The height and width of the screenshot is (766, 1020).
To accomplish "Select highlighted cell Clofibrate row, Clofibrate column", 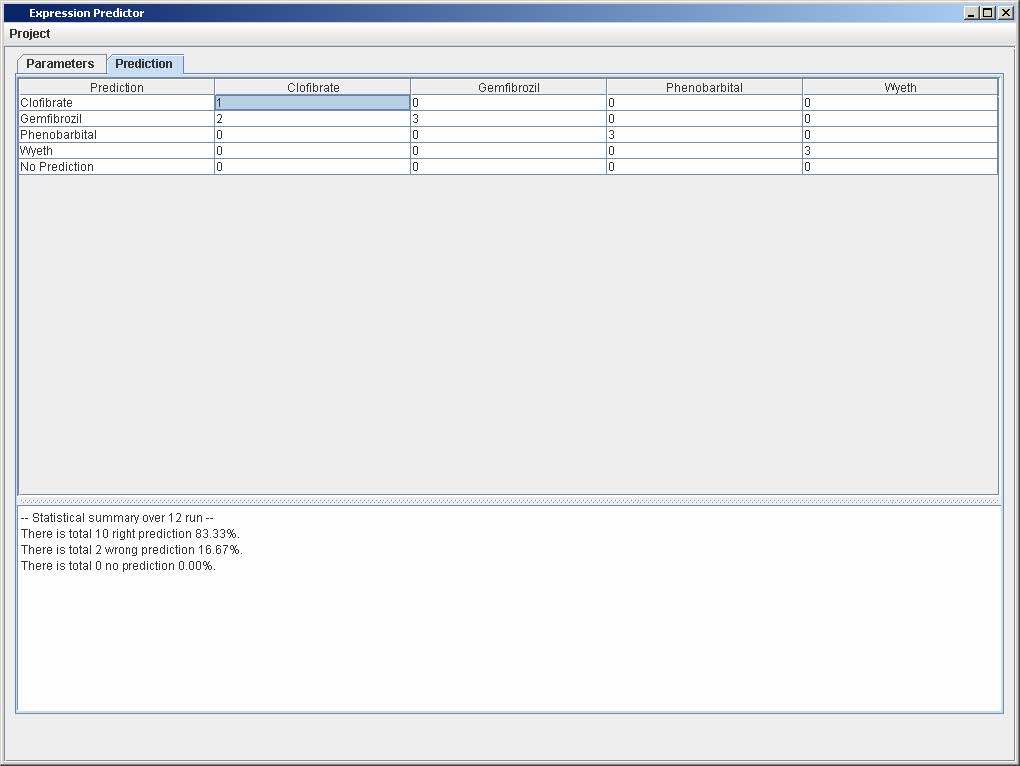I will (313, 103).
